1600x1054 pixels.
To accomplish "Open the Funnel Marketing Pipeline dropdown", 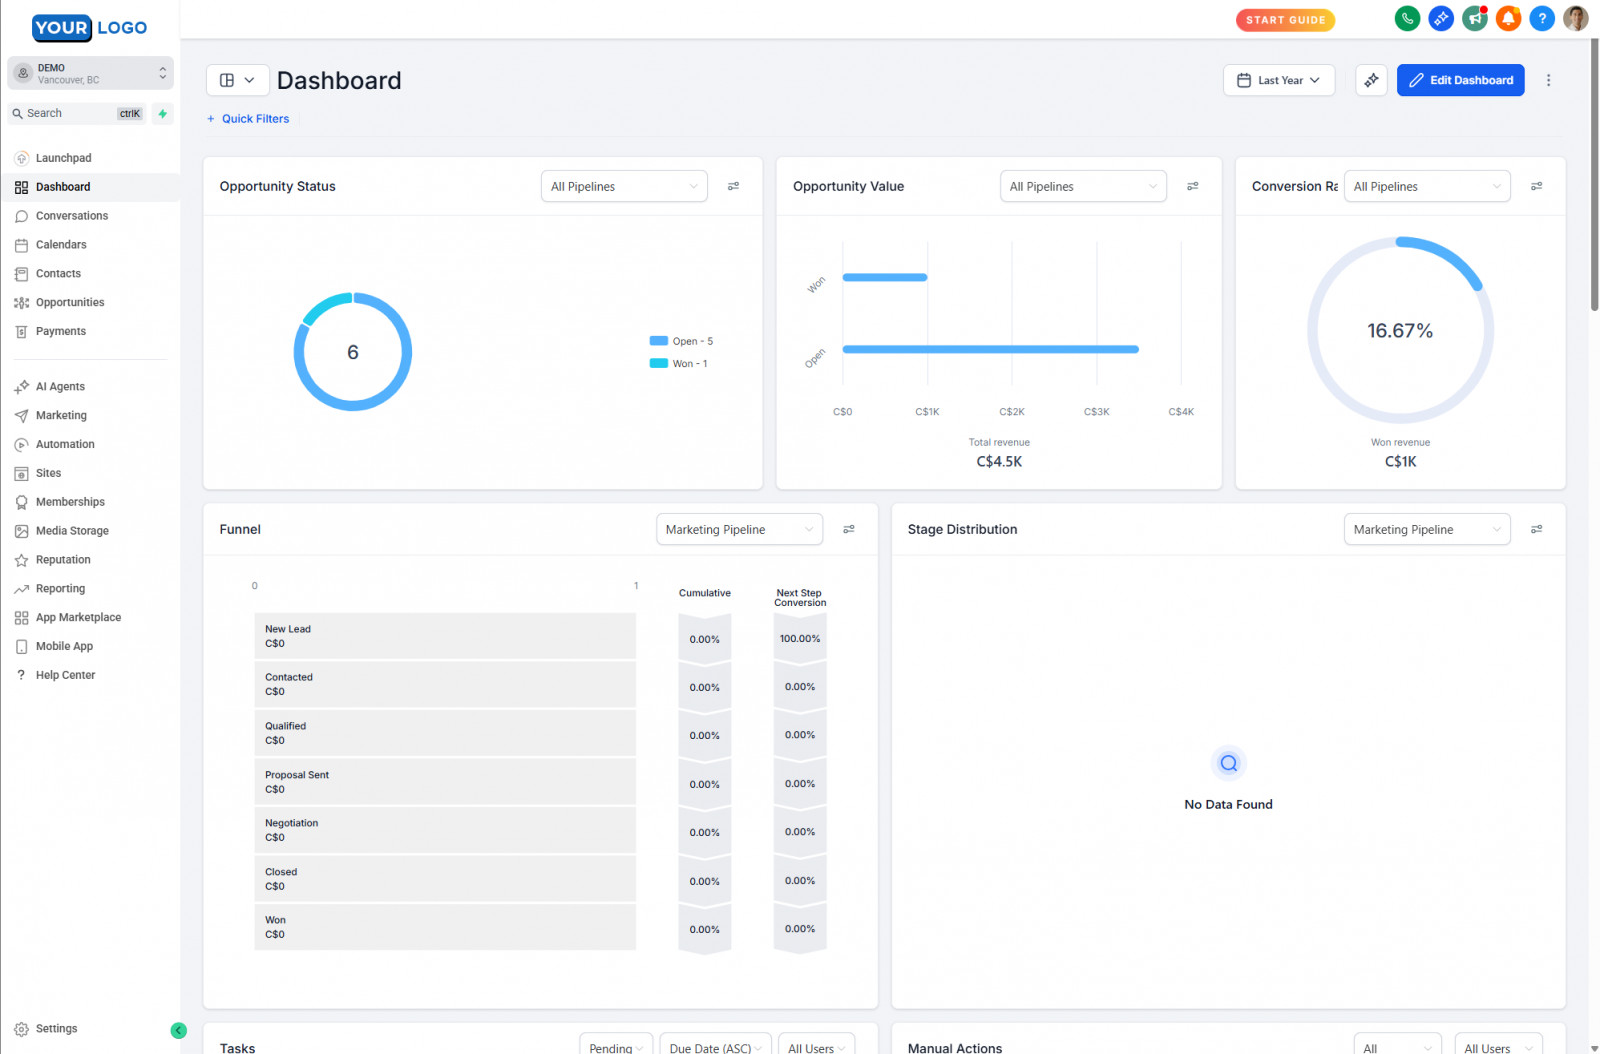I will tap(739, 529).
